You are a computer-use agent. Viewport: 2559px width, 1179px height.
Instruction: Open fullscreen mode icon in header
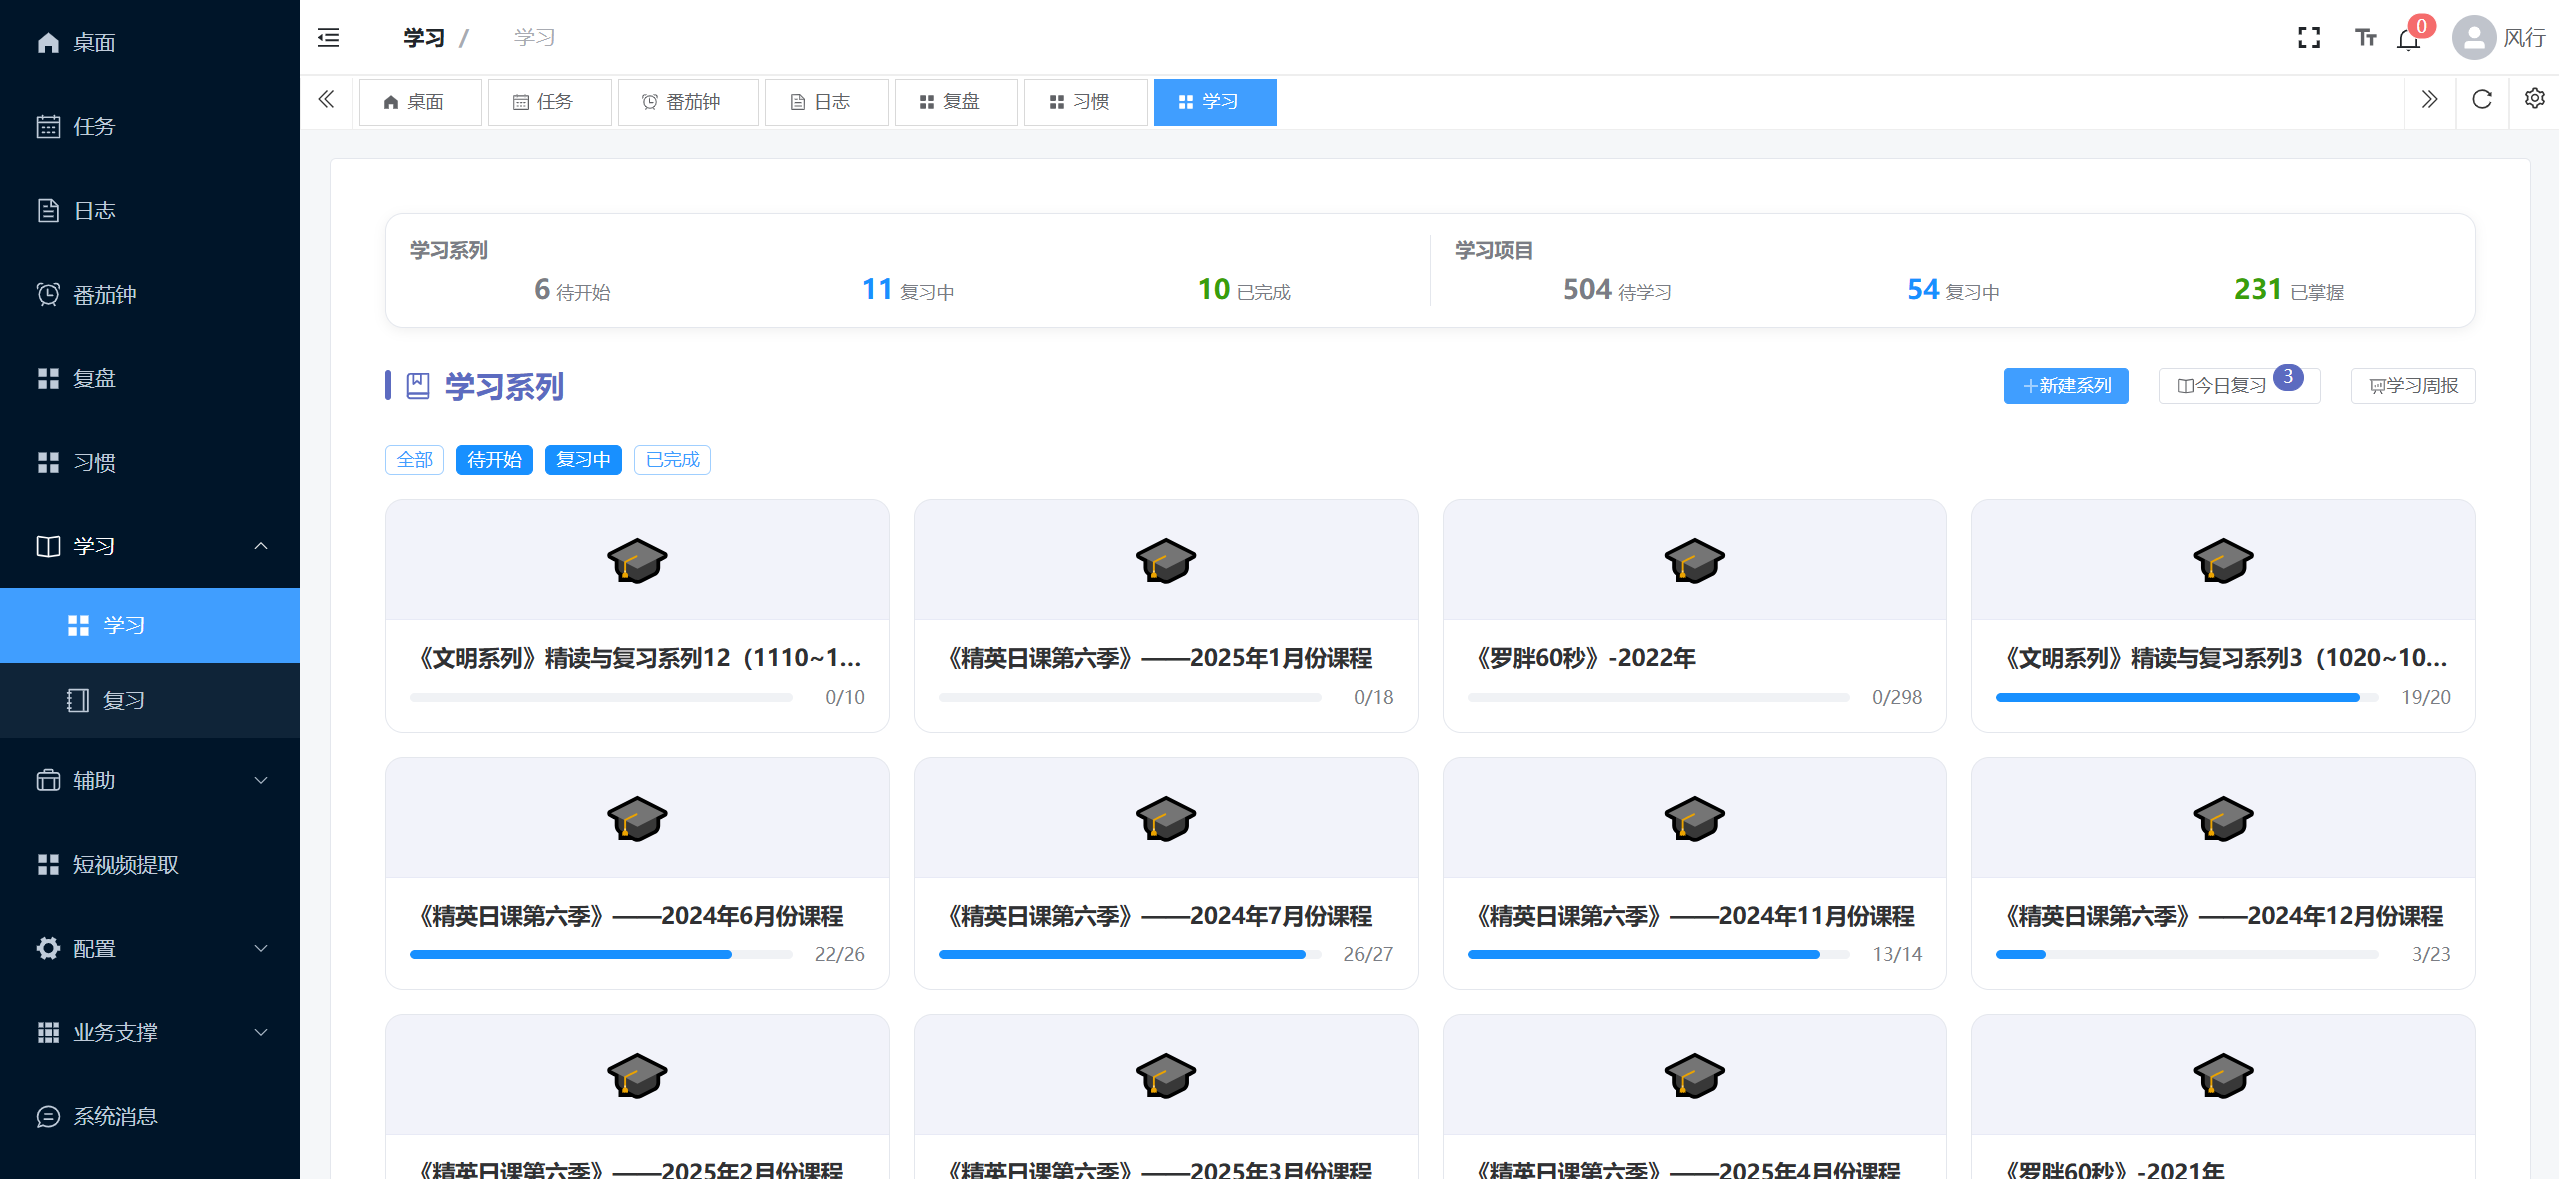point(2309,38)
